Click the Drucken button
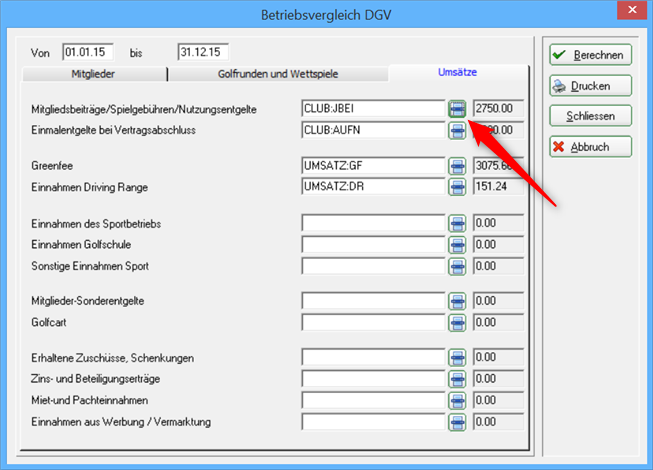 click(590, 86)
